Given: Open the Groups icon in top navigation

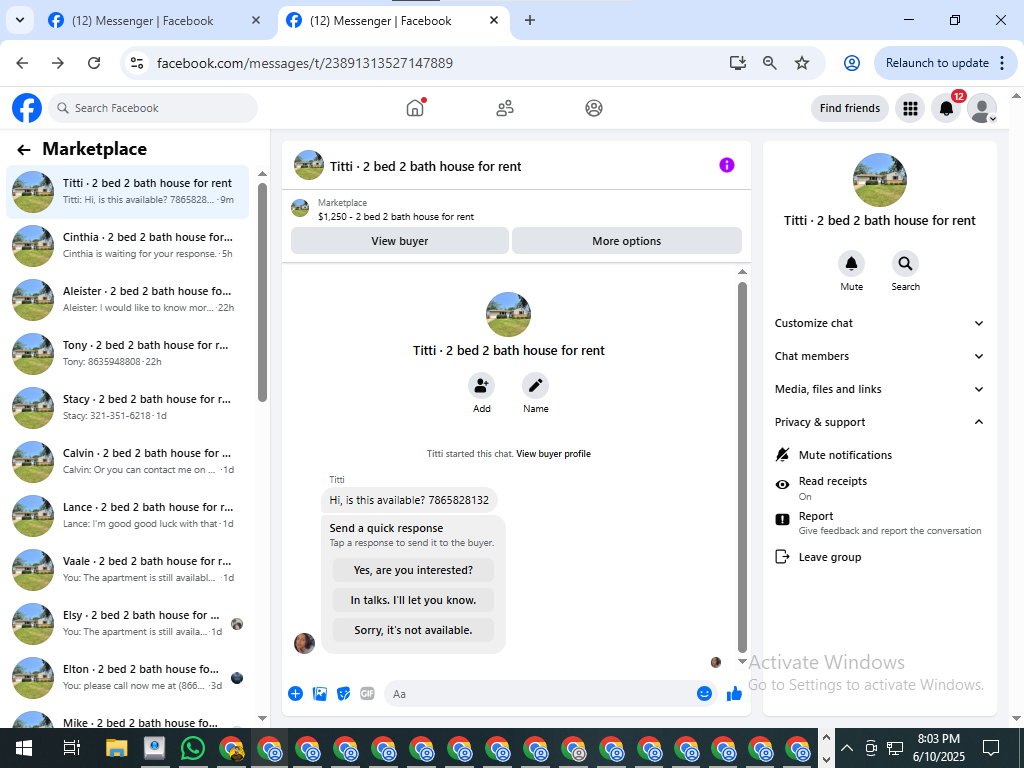Looking at the screenshot, I should tap(594, 108).
